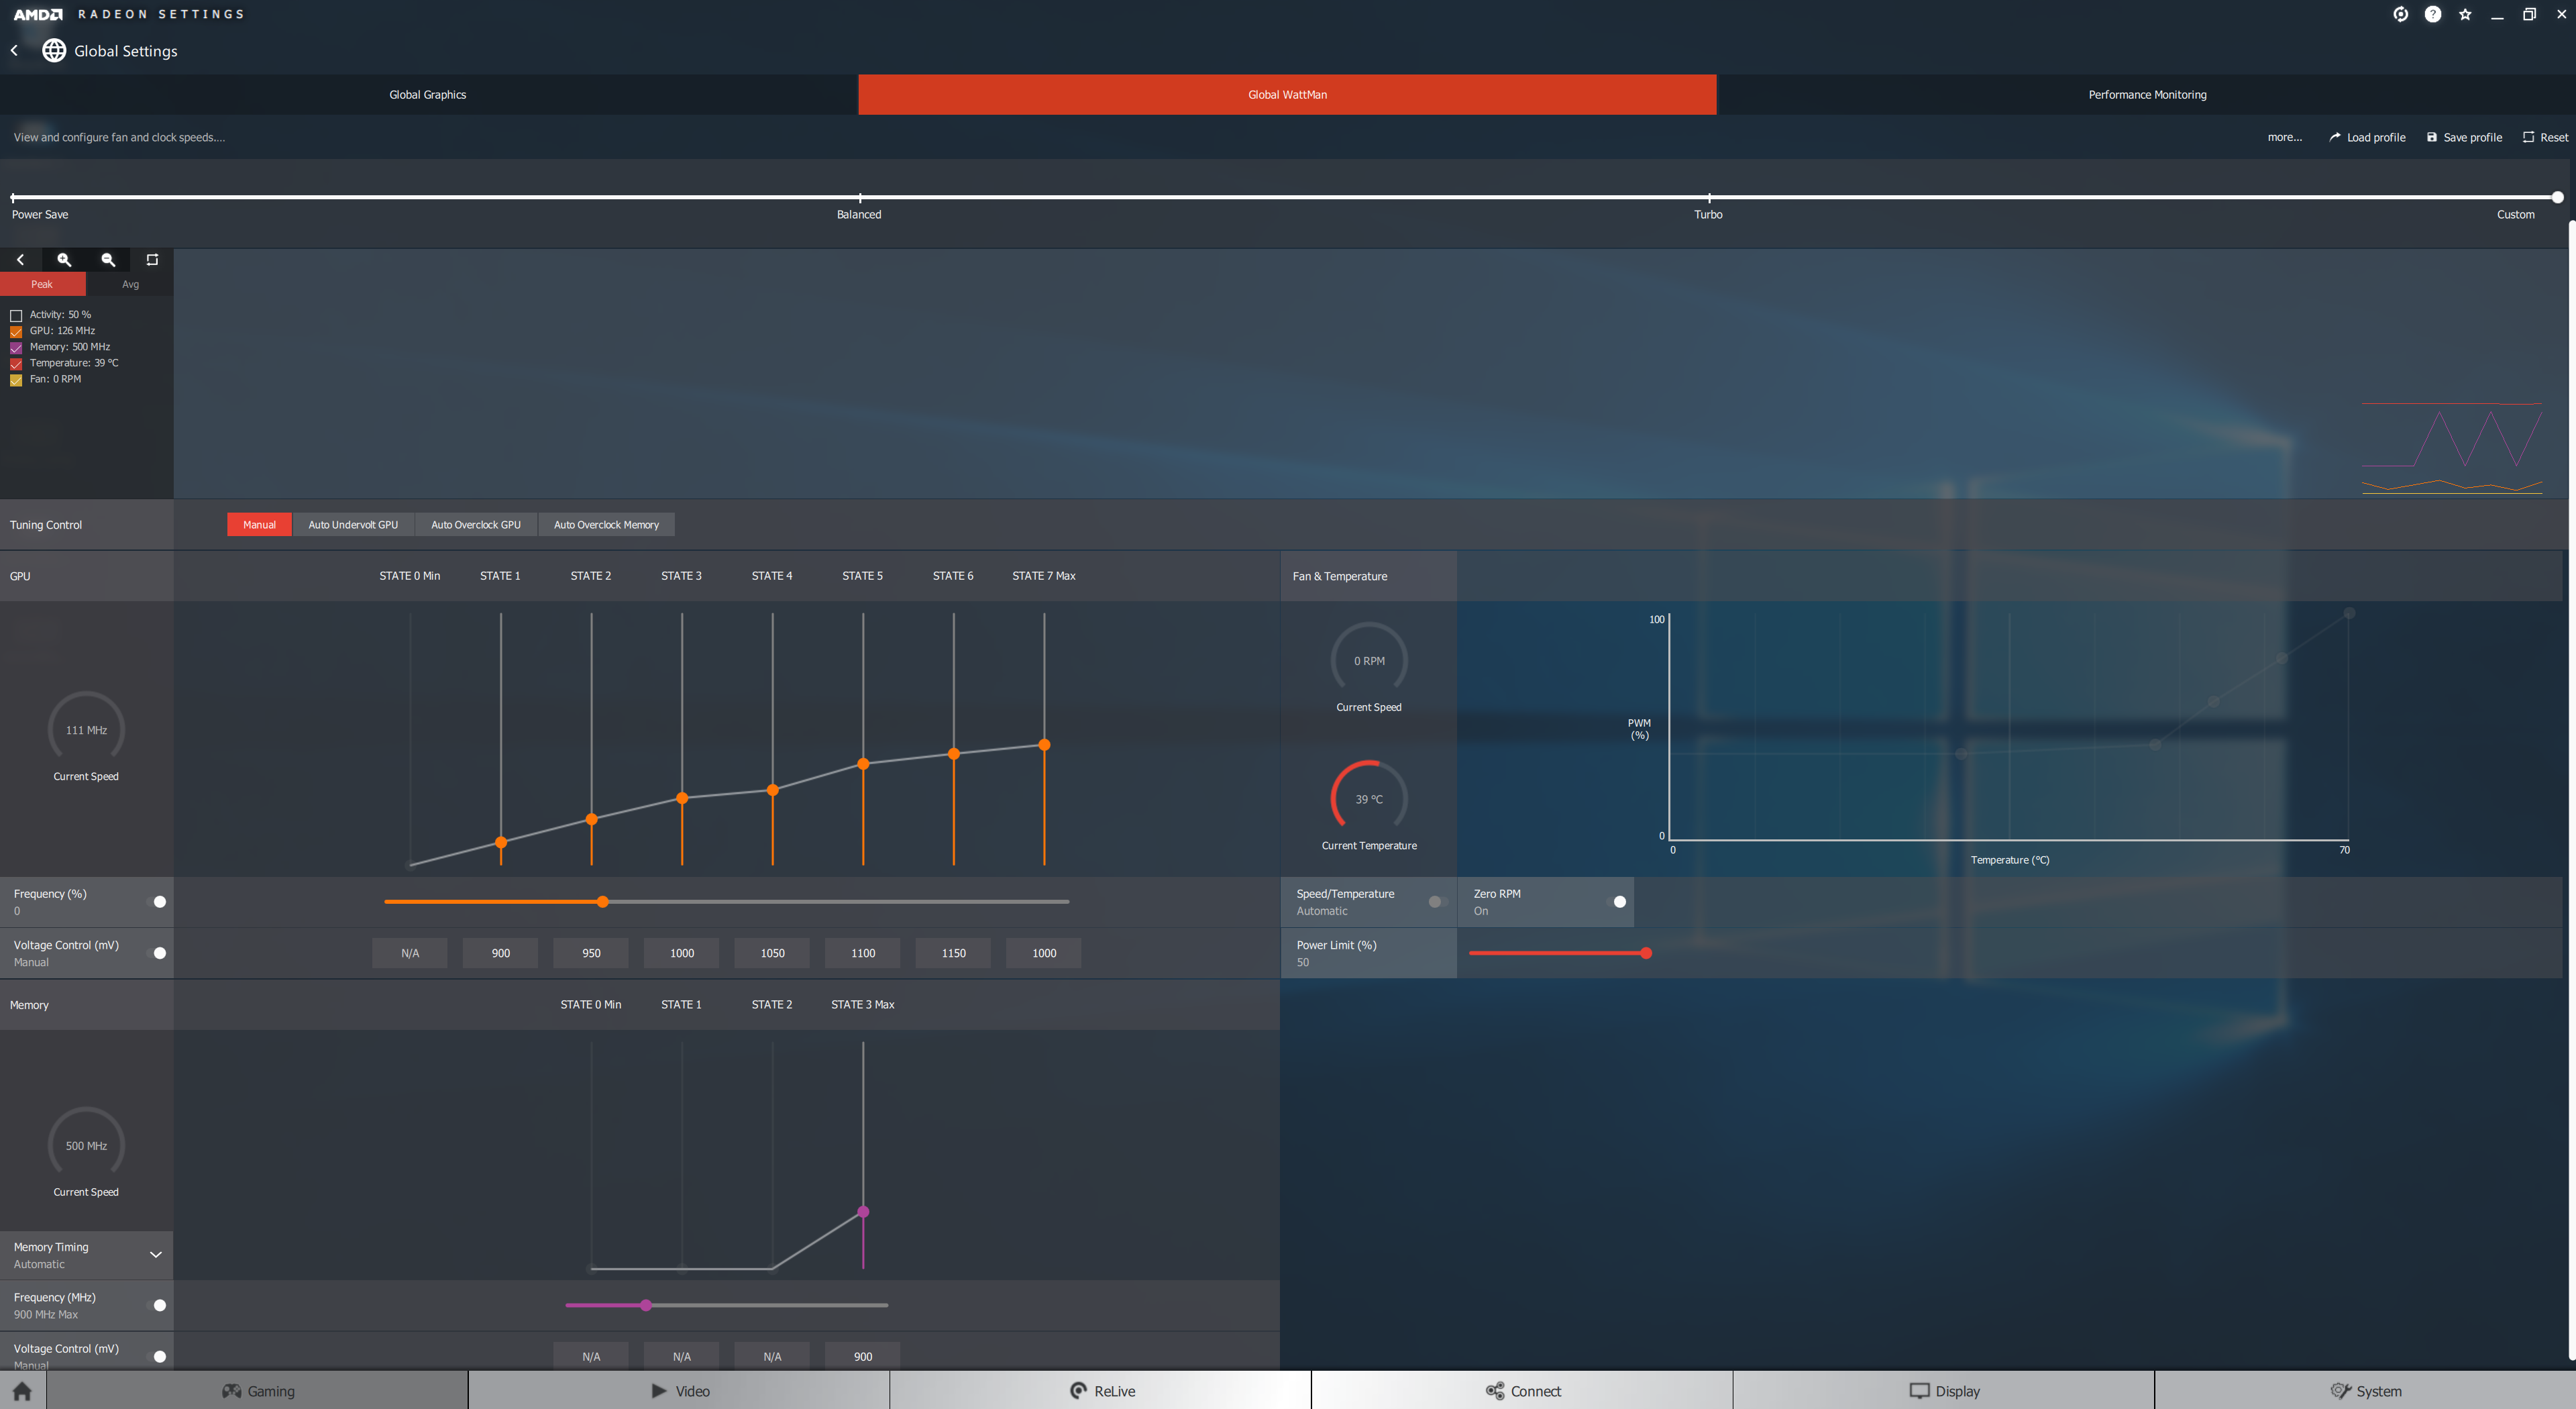The width and height of the screenshot is (2576, 1409).
Task: Click the graph zoom-in magnifier icon
Action: (x=64, y=259)
